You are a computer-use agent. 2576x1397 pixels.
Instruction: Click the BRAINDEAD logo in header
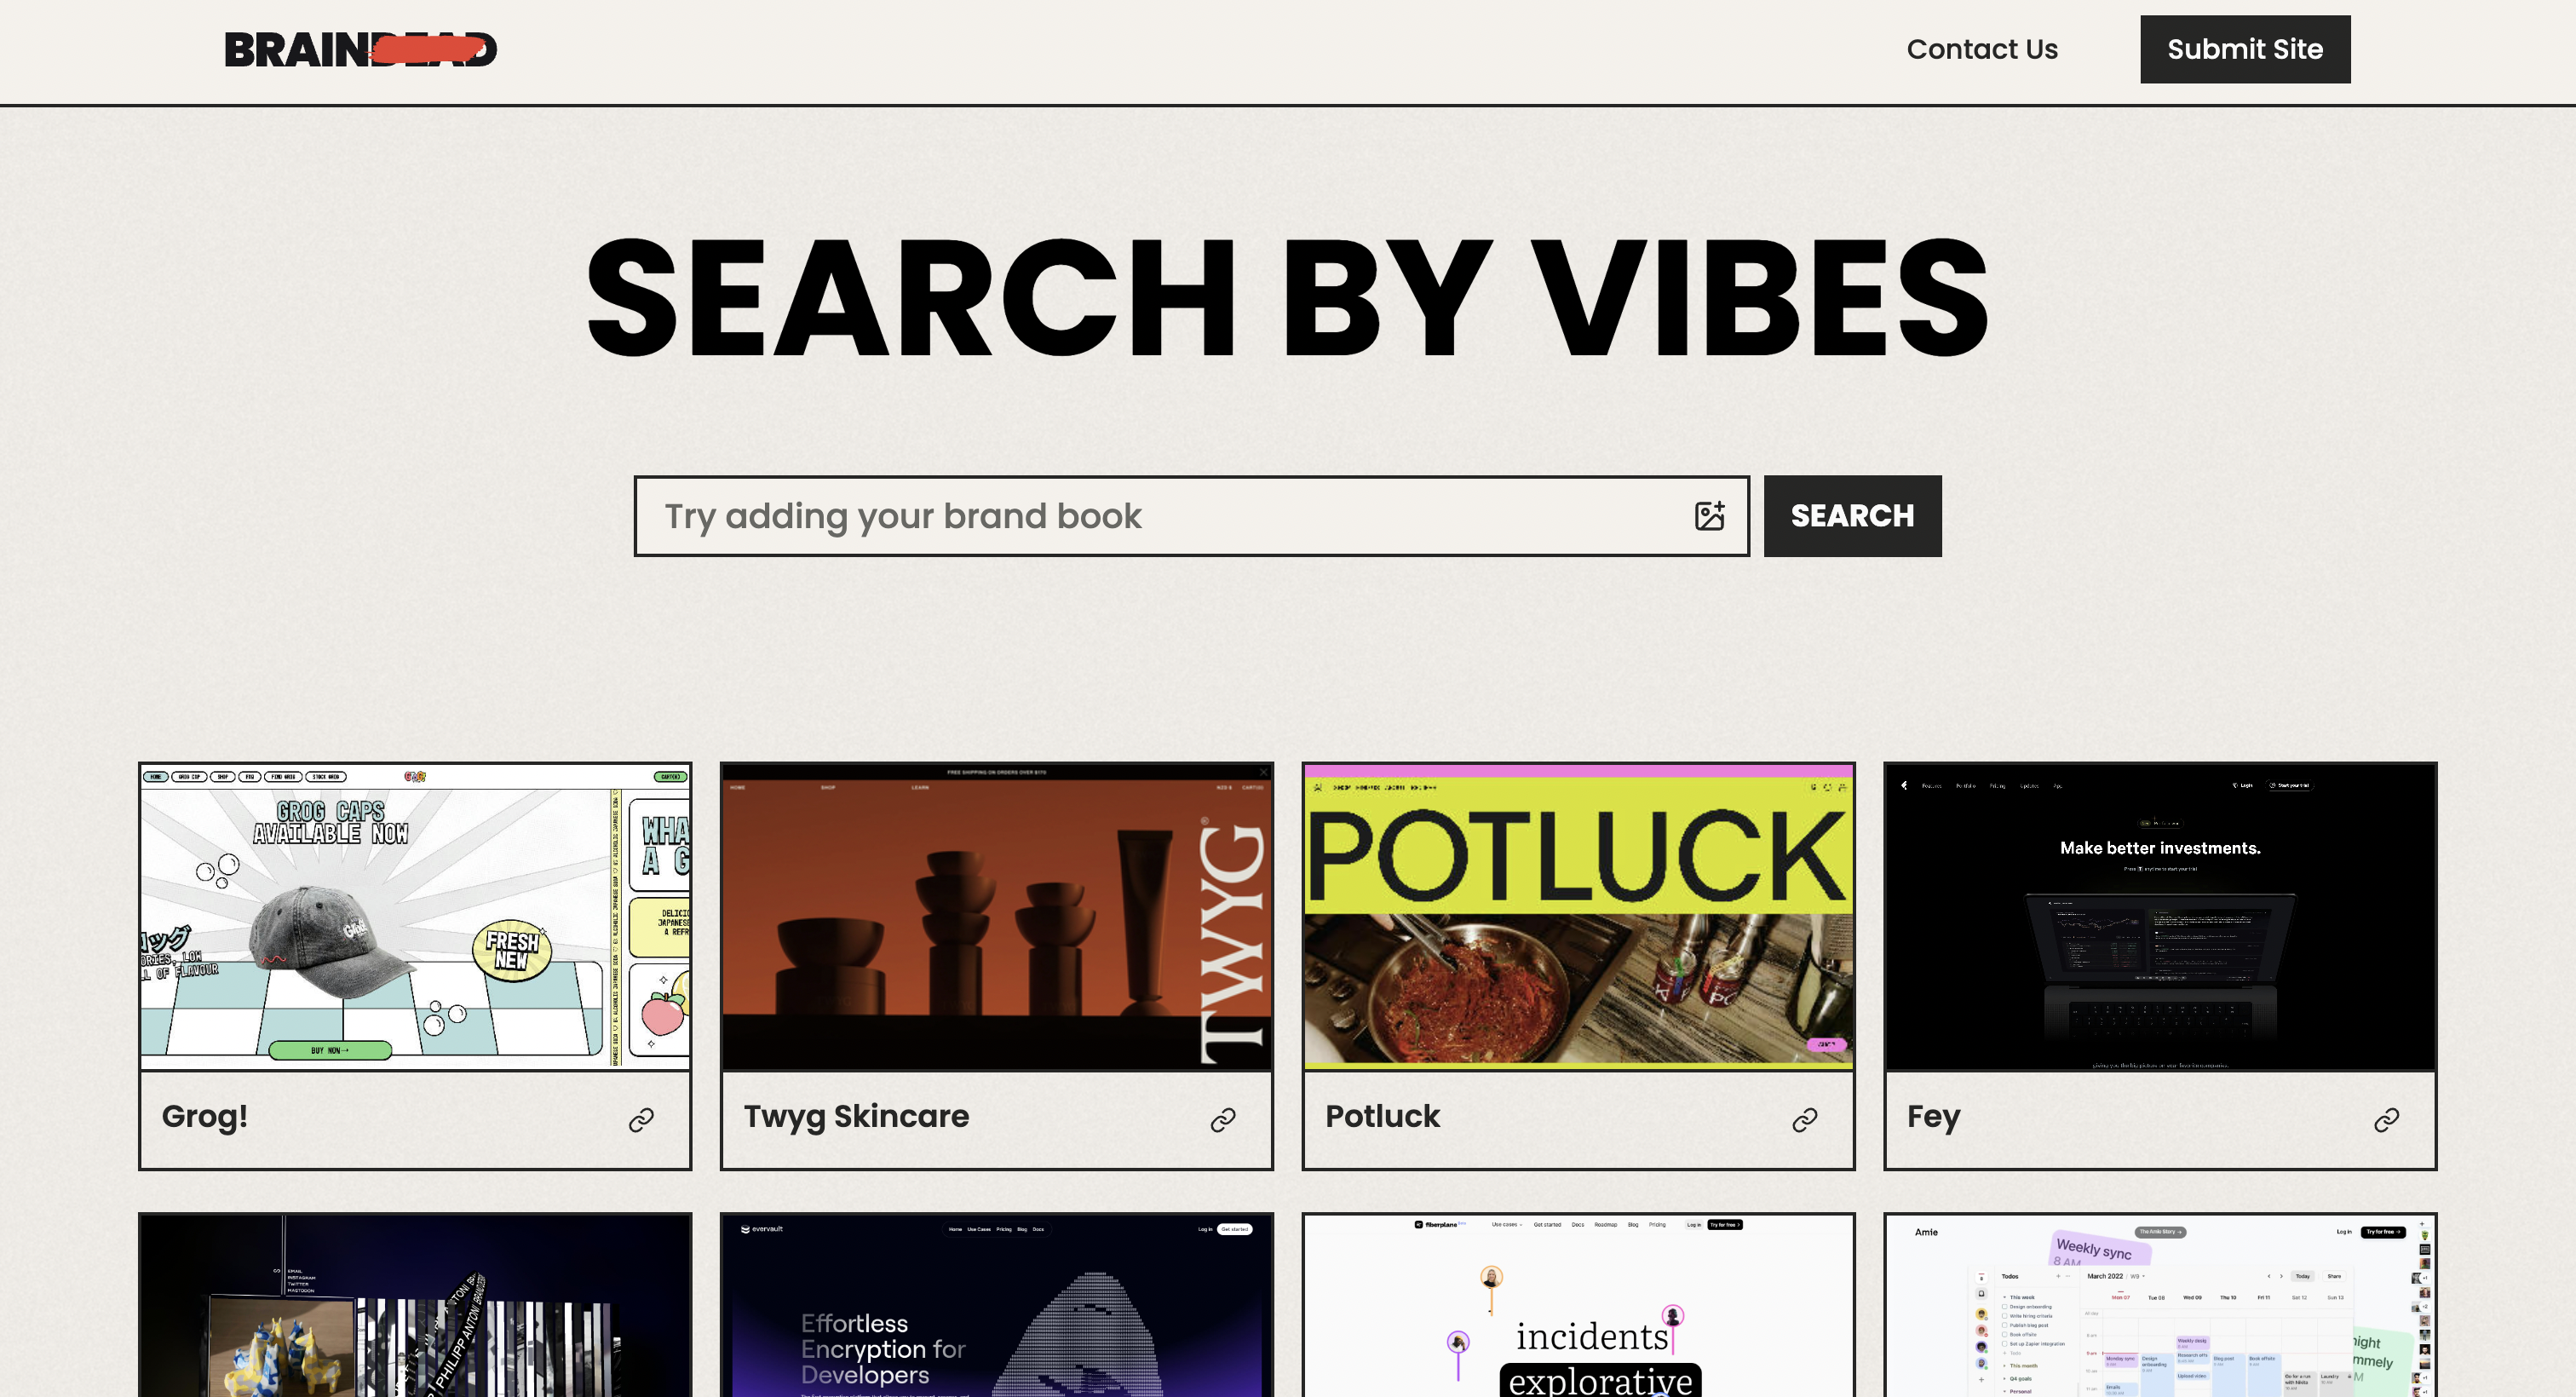[360, 49]
